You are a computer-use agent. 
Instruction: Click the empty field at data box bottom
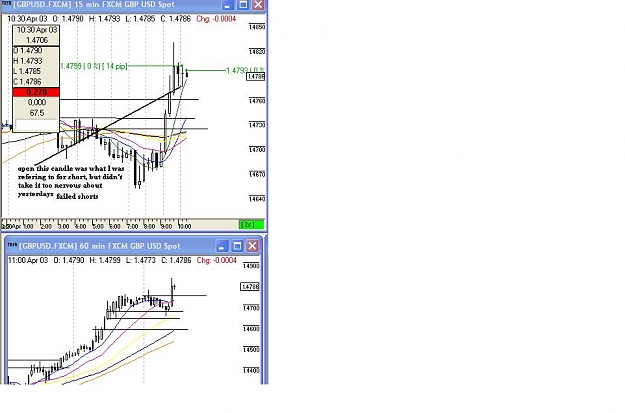click(36, 124)
